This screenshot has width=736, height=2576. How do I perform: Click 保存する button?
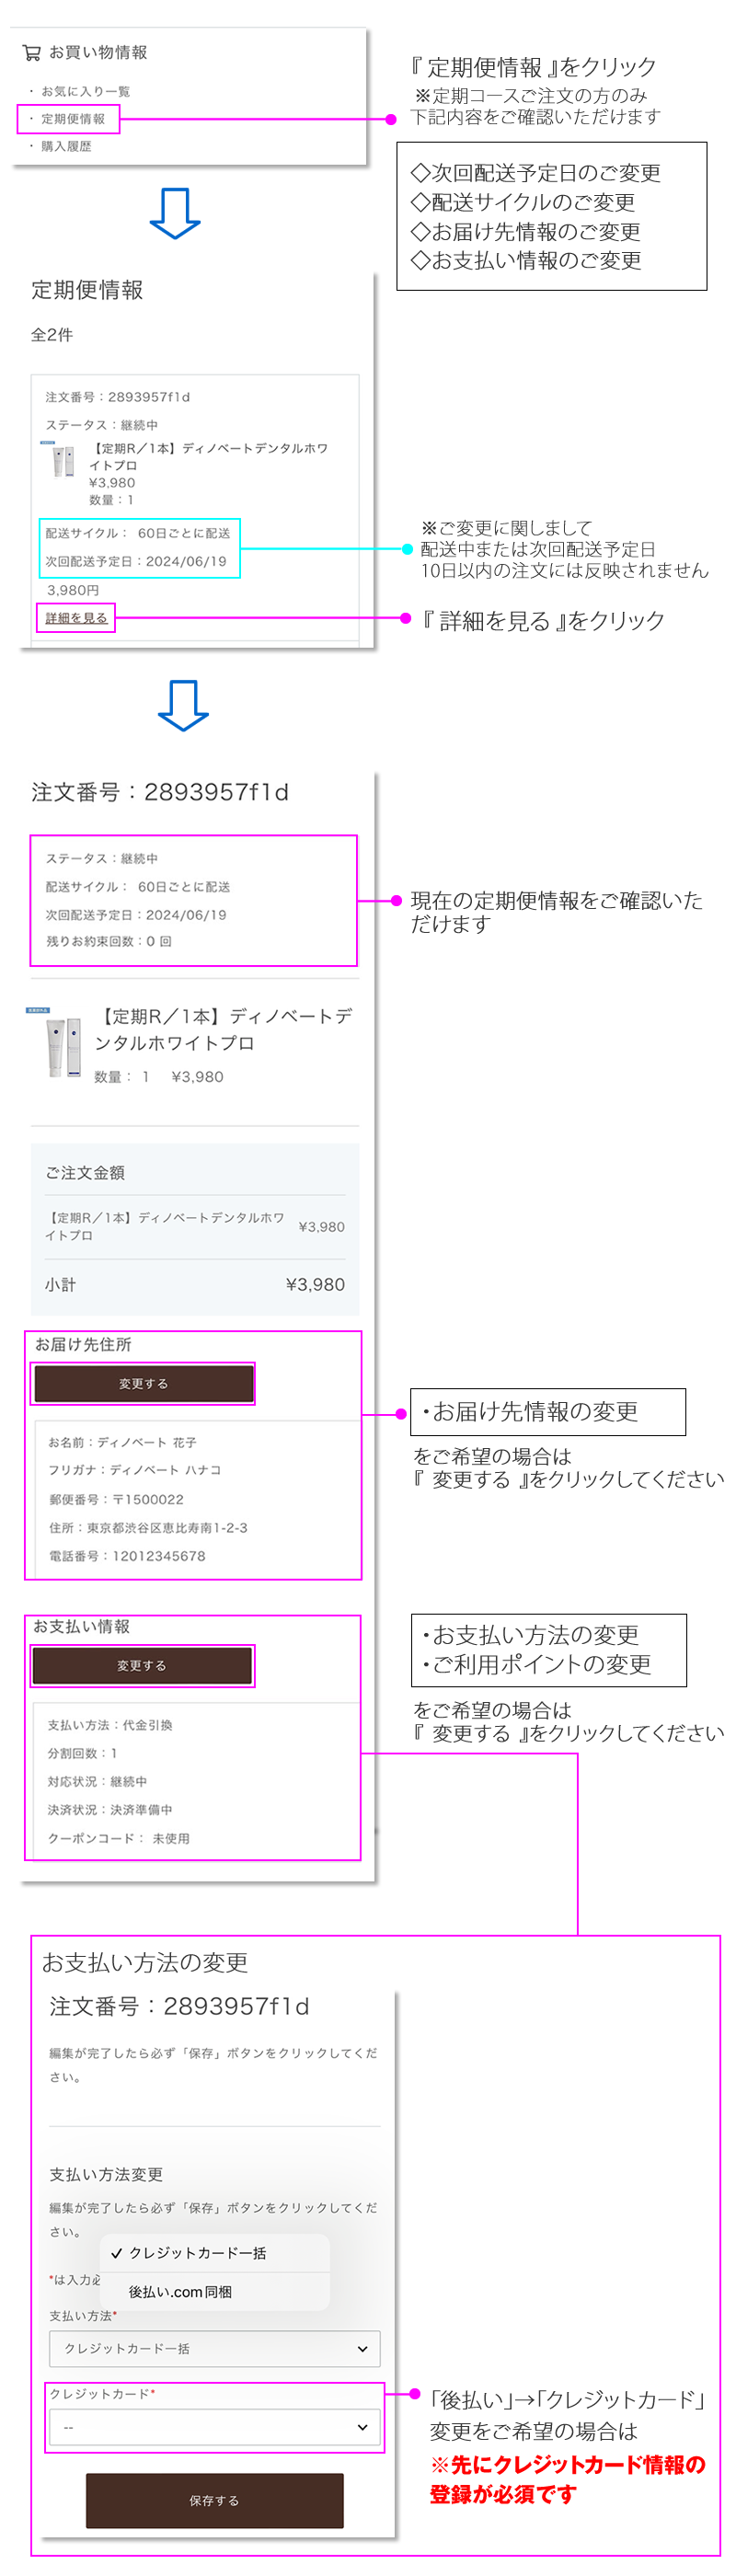[x=214, y=2500]
